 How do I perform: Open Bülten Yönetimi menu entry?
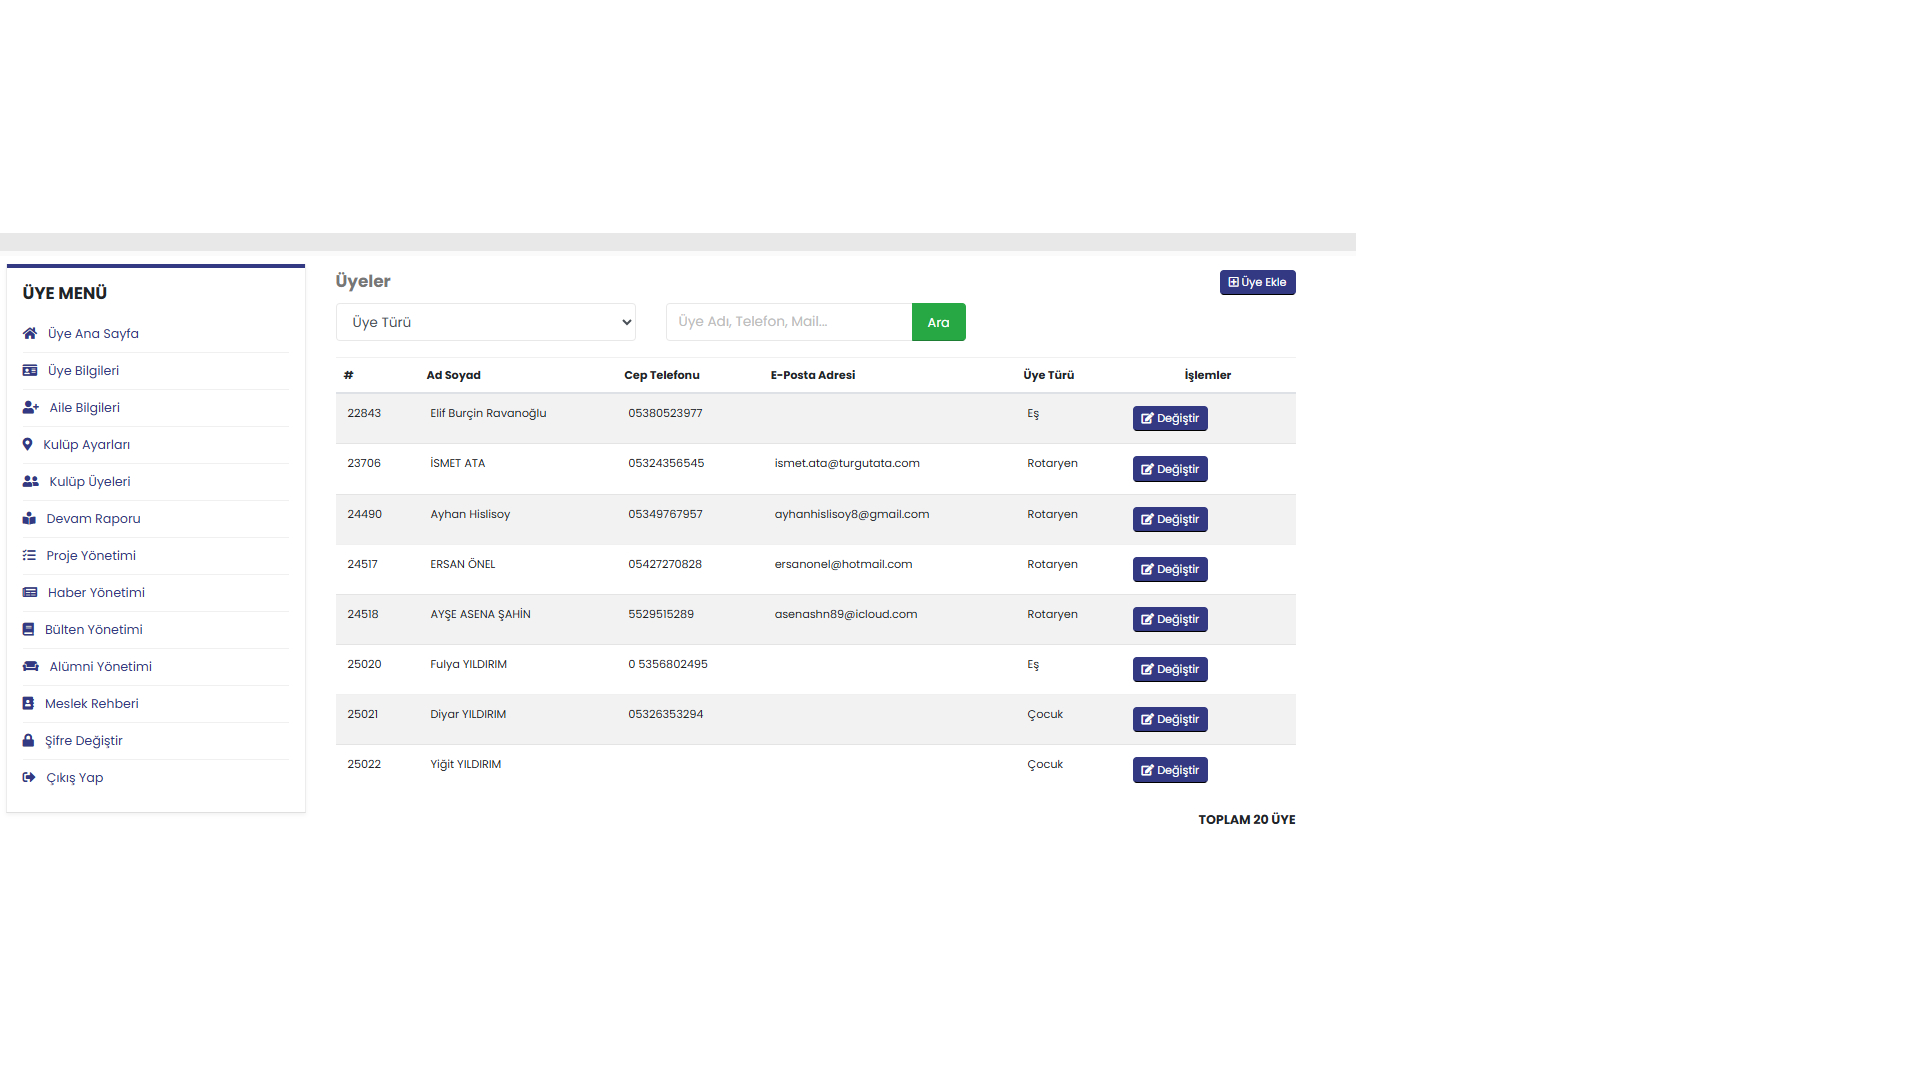93,629
